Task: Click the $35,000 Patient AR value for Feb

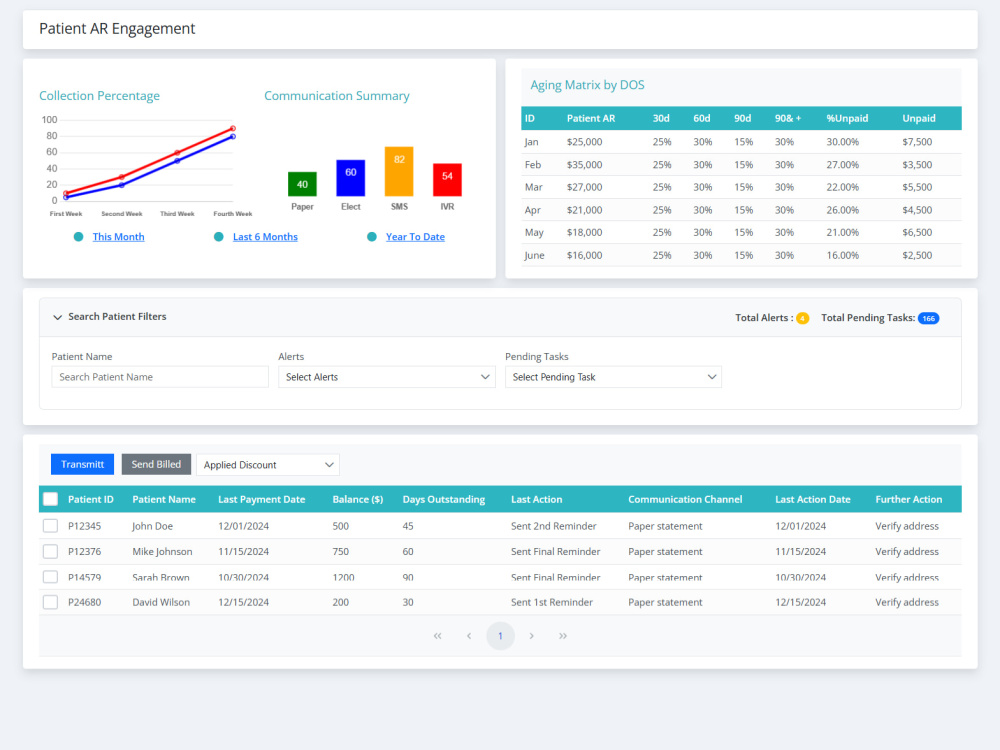Action: point(584,165)
